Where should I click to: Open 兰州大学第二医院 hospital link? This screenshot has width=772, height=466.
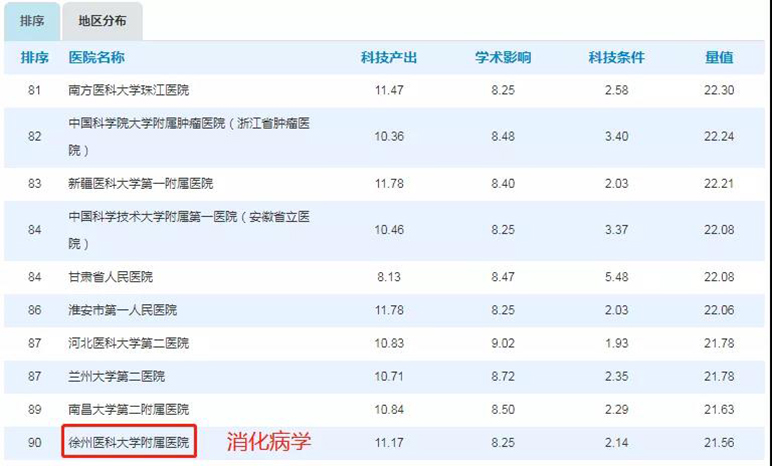[x=116, y=376]
